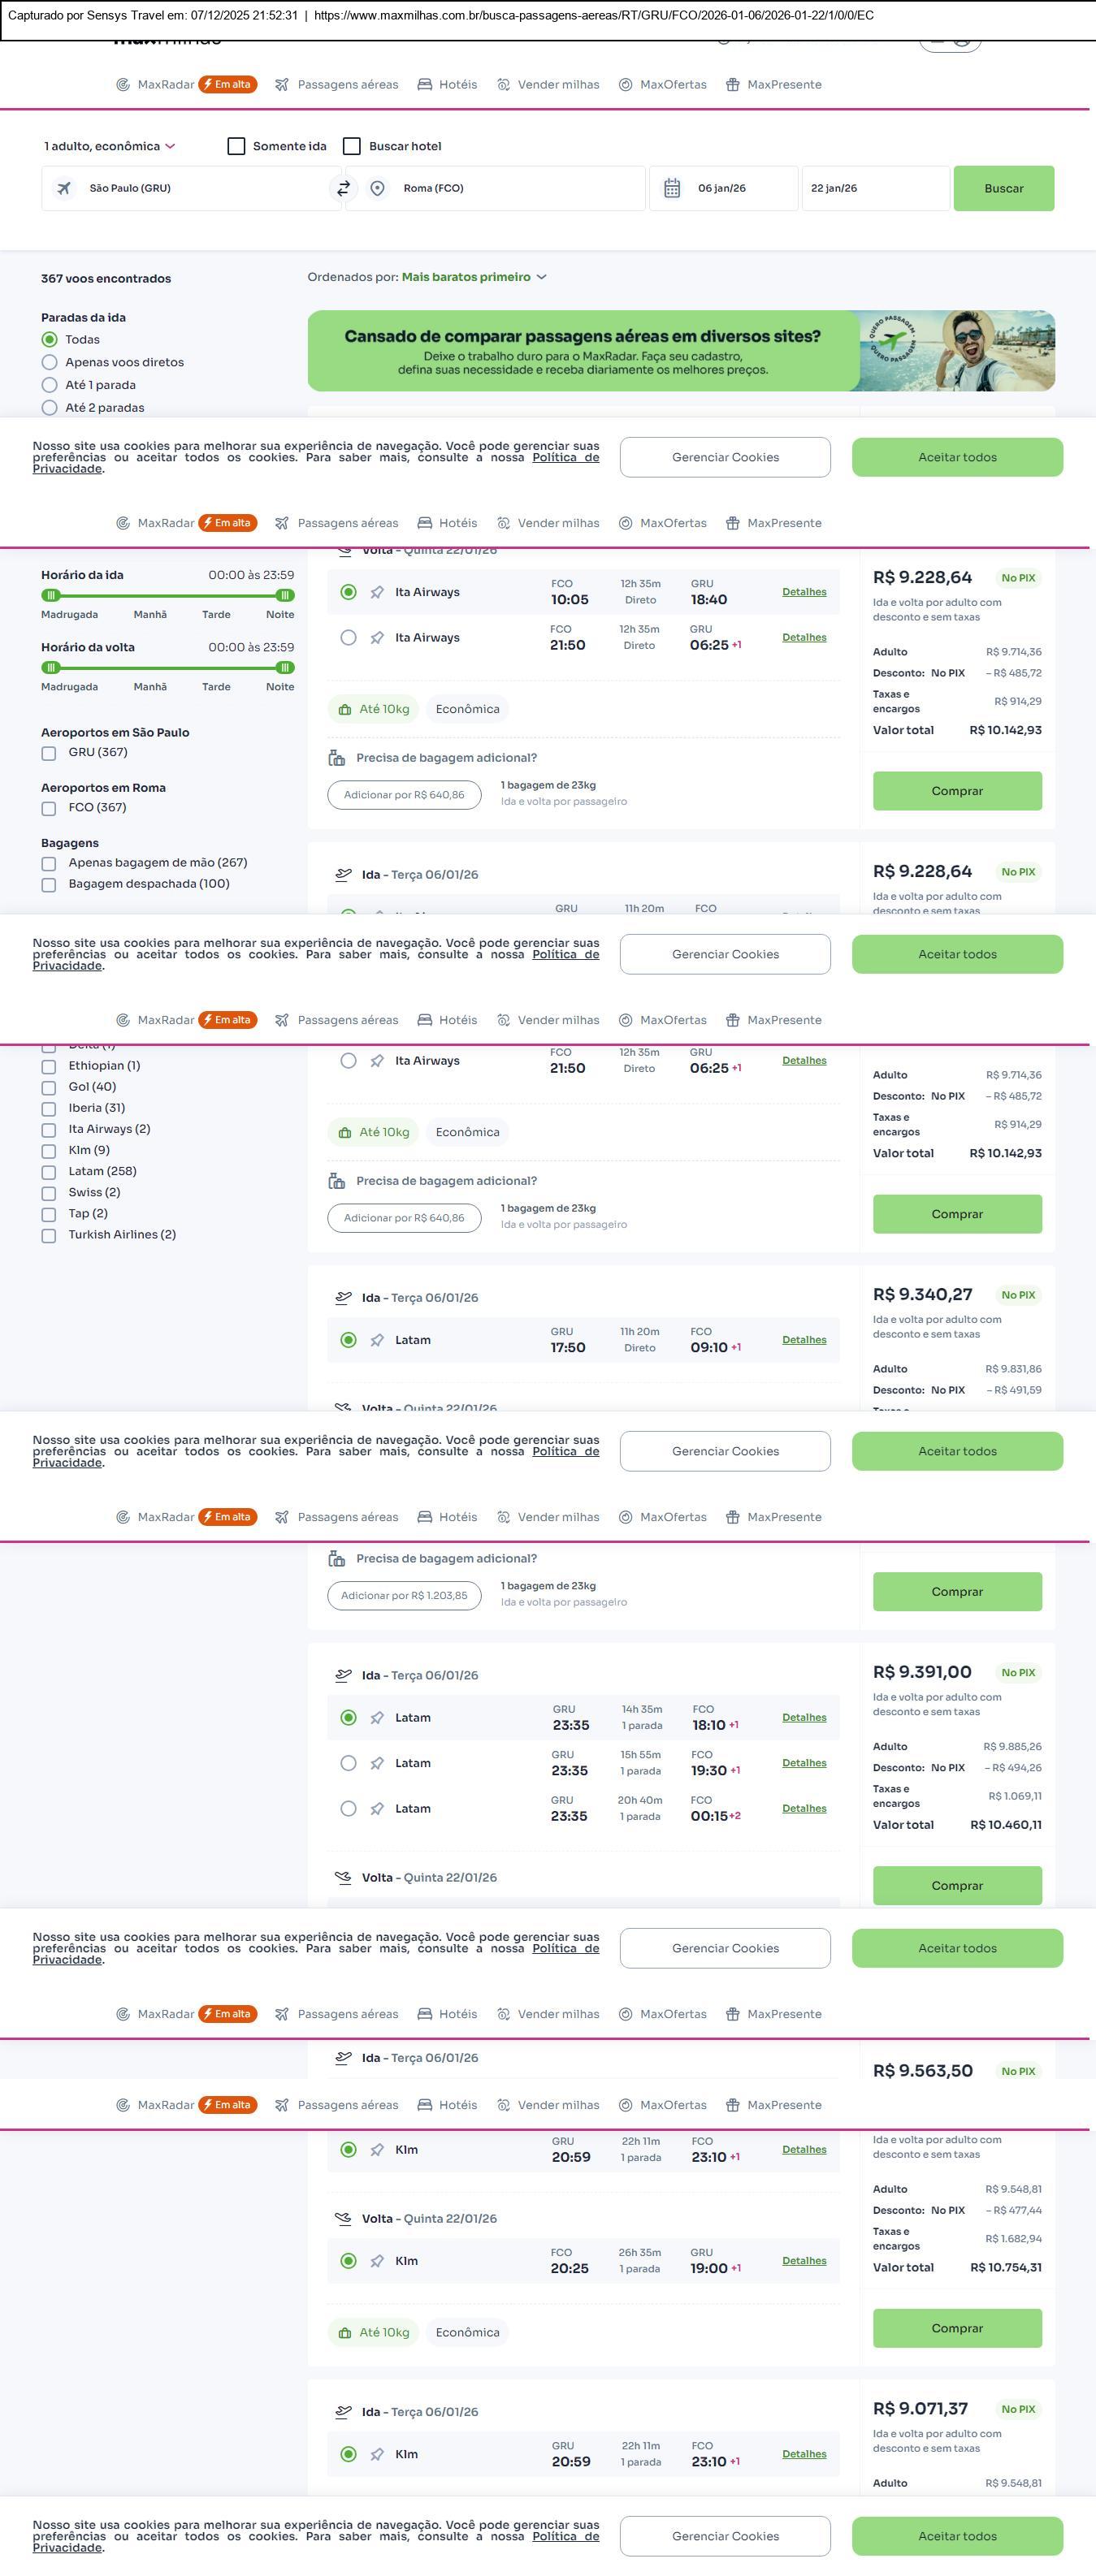This screenshot has height=2576, width=1096.
Task: Filter by Turkish Airlines (2) checkbox
Action: click(49, 1236)
